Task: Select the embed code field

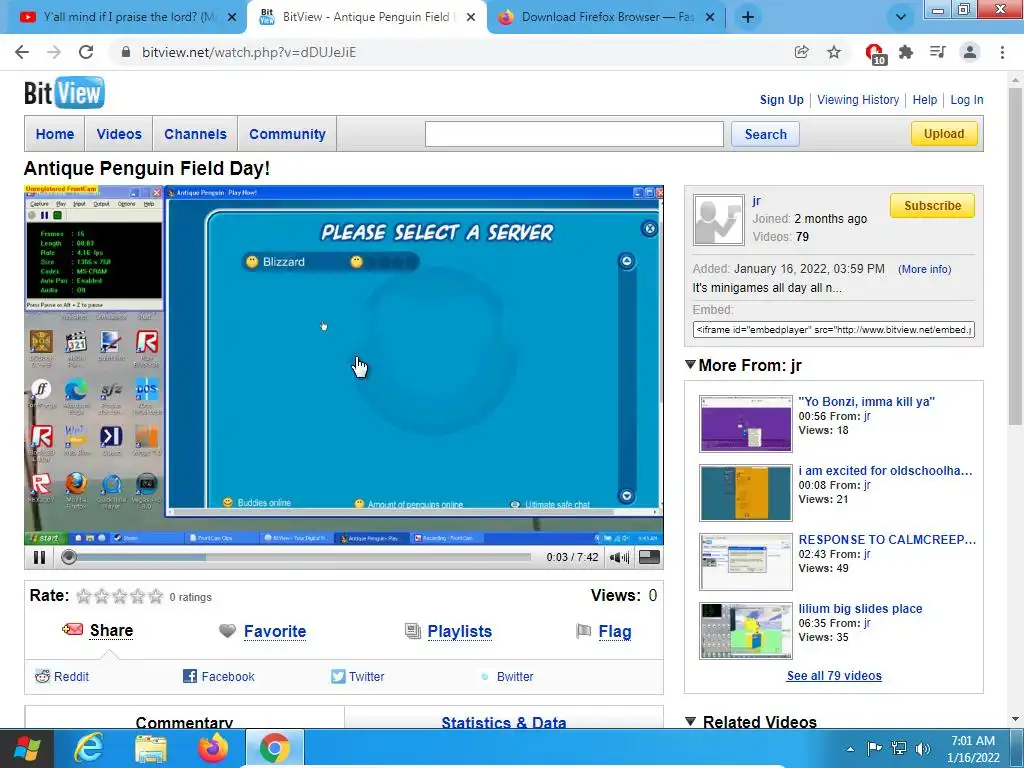Action: coord(833,330)
